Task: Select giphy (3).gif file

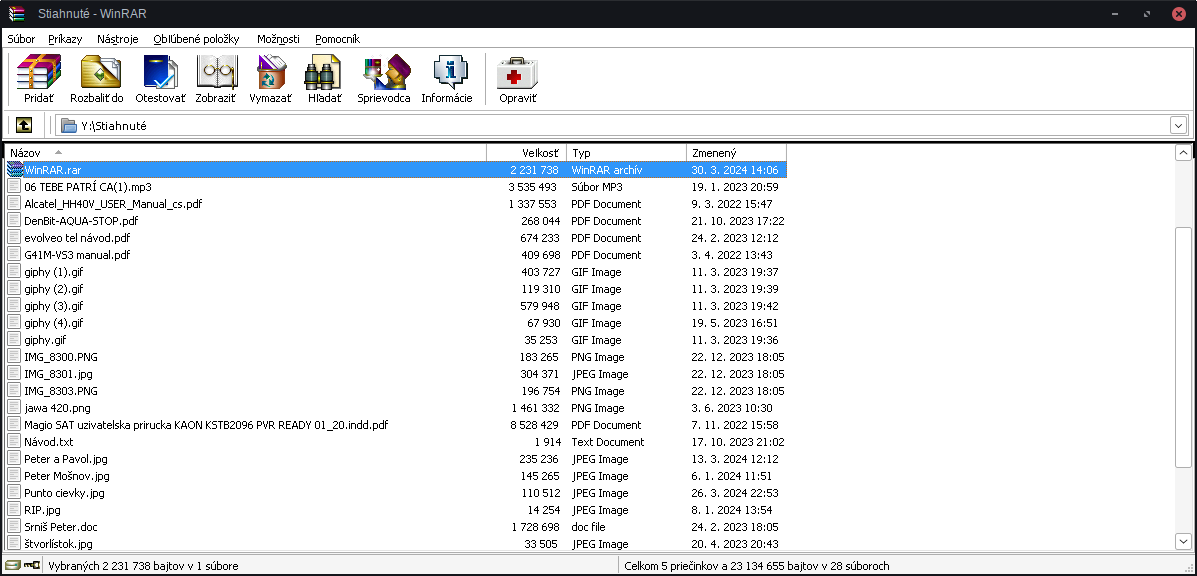Action: 53,306
